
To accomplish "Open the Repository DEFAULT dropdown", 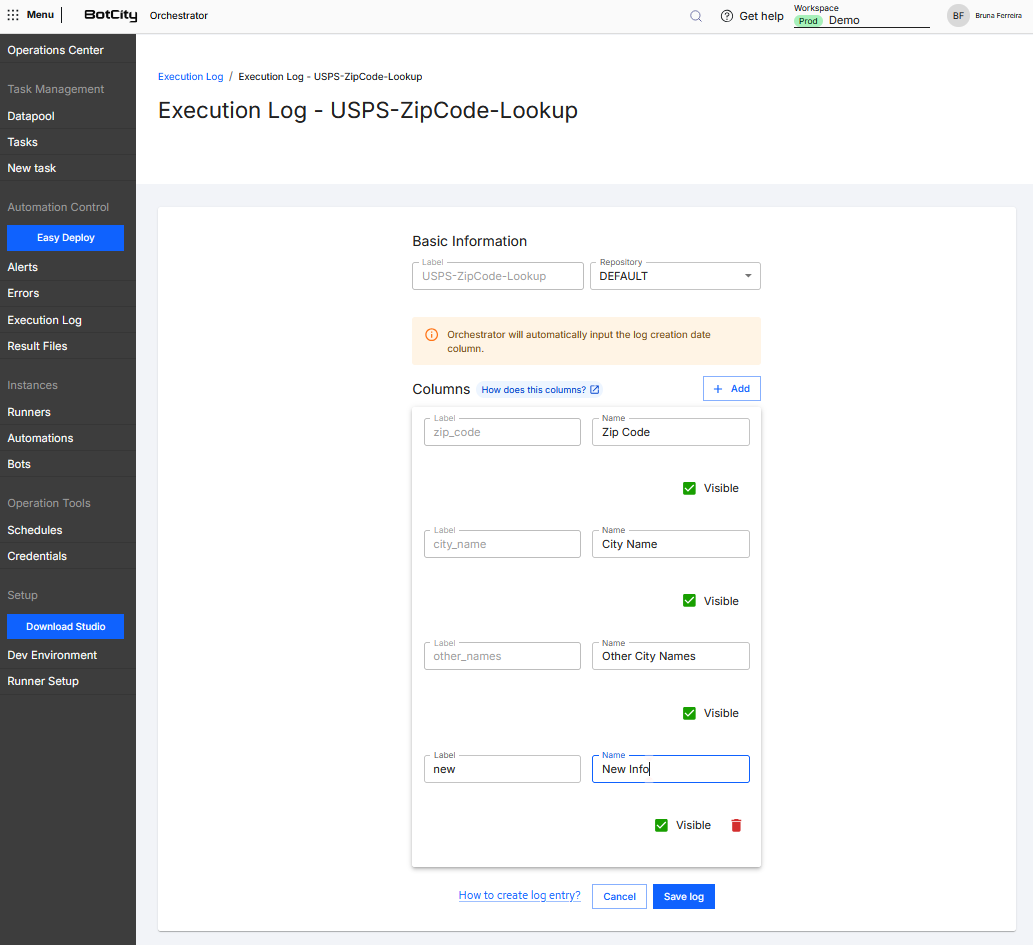I will coord(675,276).
